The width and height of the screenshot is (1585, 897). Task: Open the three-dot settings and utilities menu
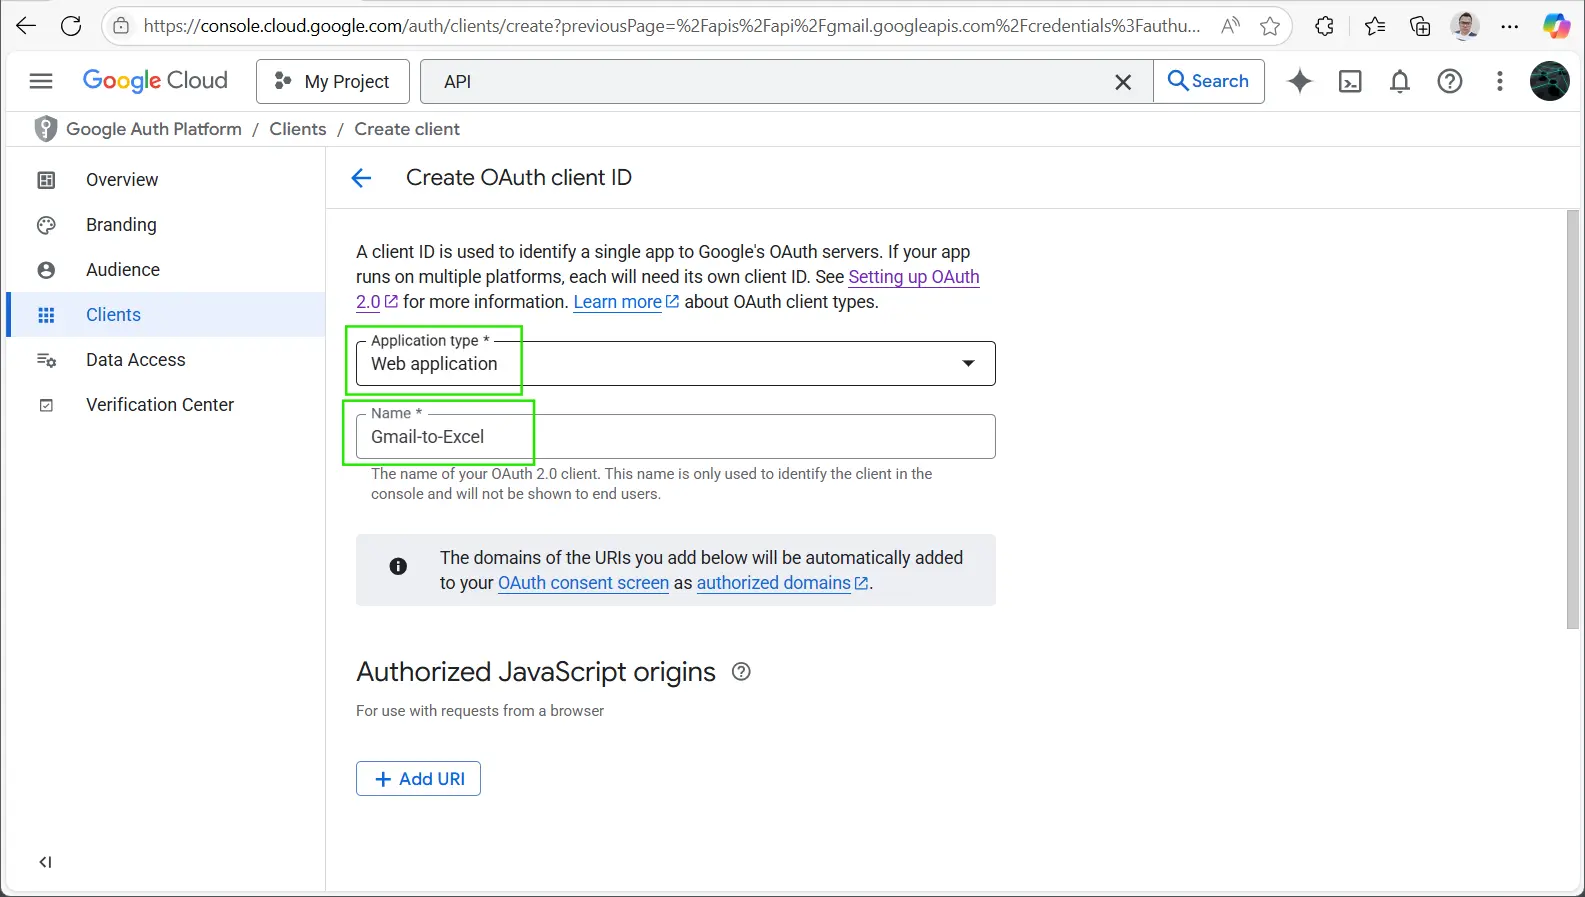1499,82
